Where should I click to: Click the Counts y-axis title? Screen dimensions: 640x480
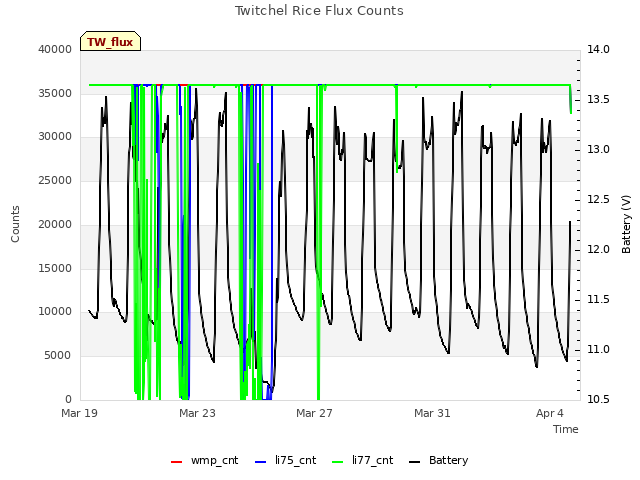pos(15,224)
